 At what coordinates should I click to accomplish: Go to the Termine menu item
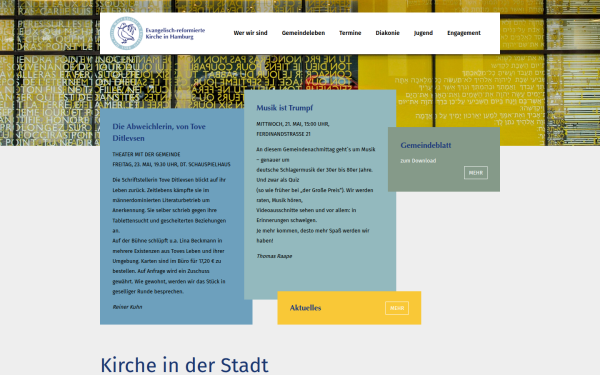point(350,33)
